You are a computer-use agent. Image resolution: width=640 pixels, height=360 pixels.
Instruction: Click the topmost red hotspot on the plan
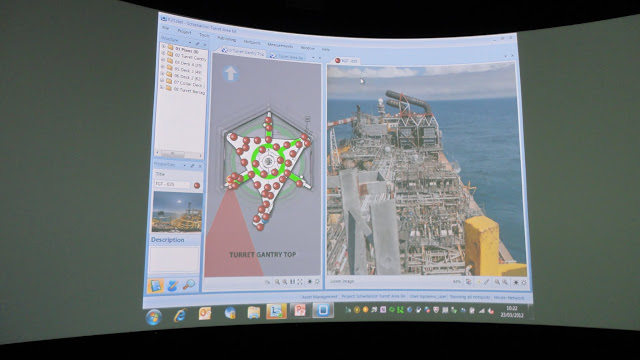[x=268, y=120]
